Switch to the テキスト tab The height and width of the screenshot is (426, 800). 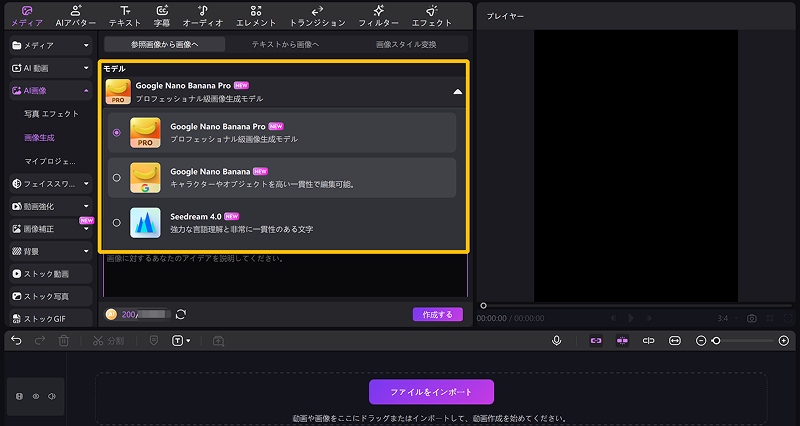125,16
